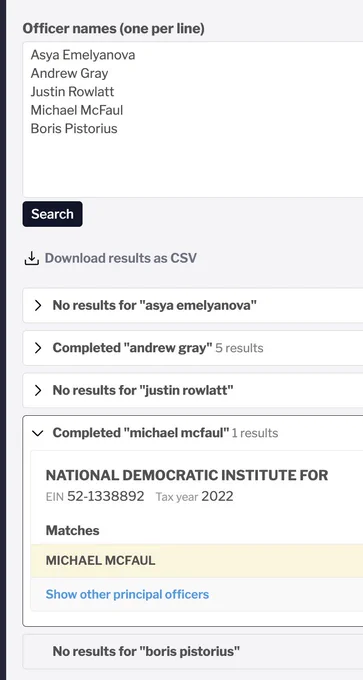This screenshot has height=680, width=363.
Task: Click the 5 results count label
Action: [239, 348]
